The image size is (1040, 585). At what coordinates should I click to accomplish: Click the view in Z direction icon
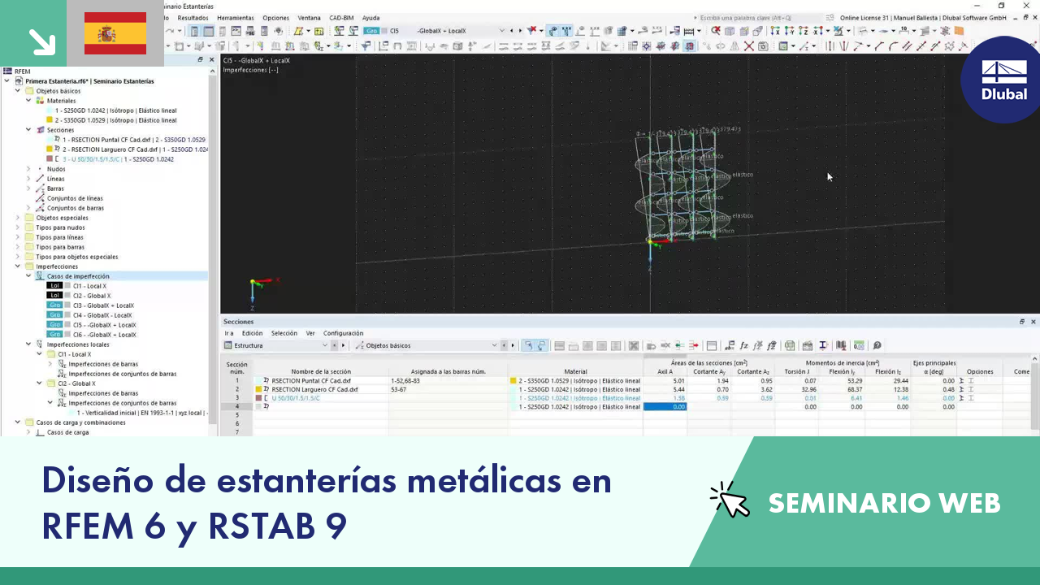pyautogui.click(x=803, y=31)
